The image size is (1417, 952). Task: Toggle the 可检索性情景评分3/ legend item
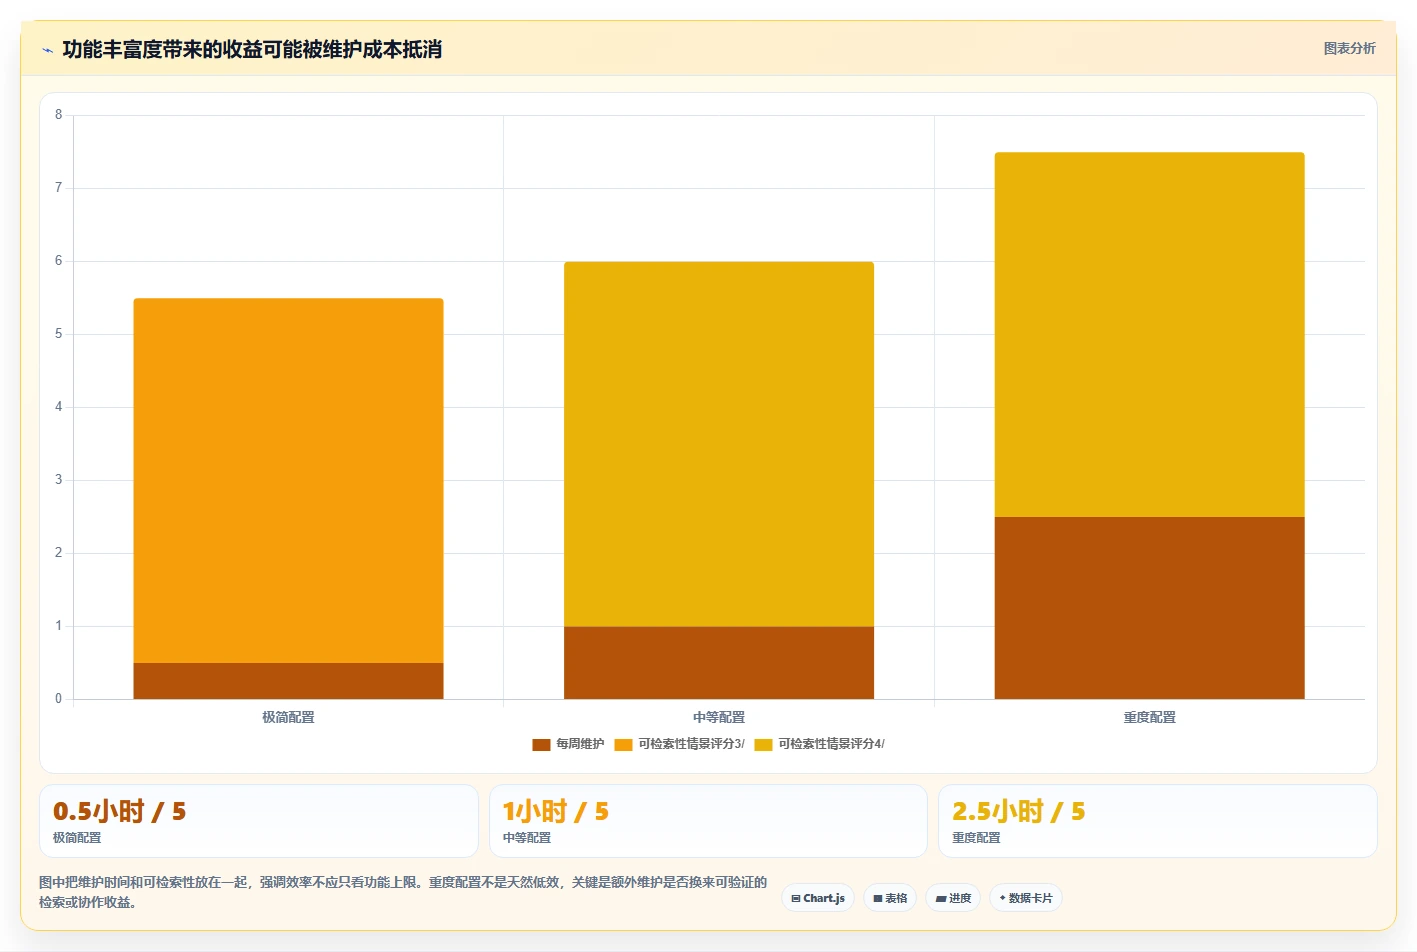(679, 744)
